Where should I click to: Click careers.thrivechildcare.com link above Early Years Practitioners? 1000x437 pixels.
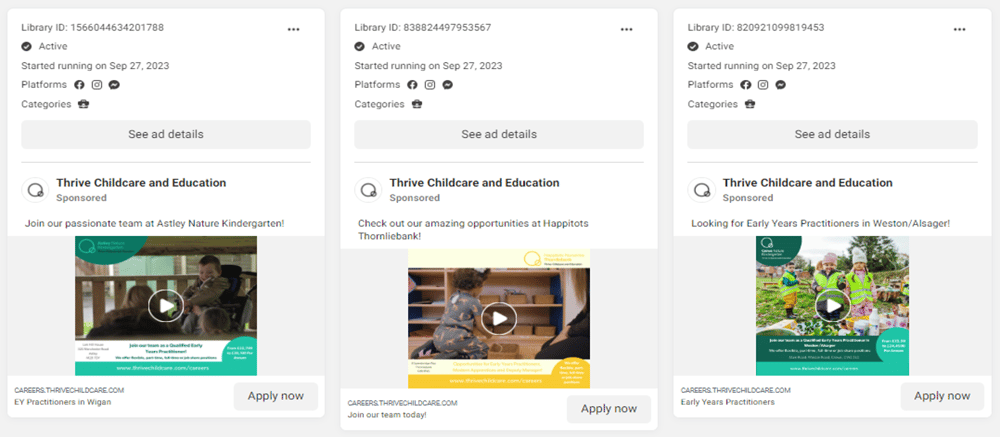click(735, 390)
